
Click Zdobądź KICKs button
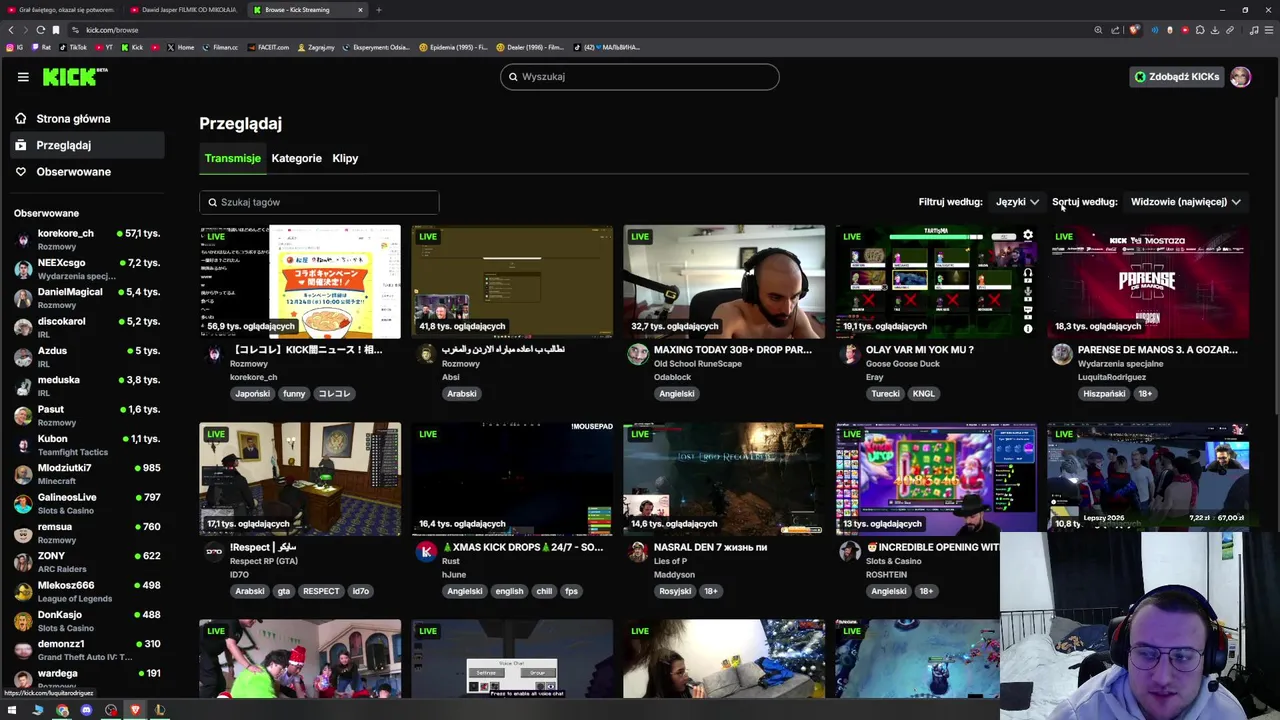(x=1177, y=77)
